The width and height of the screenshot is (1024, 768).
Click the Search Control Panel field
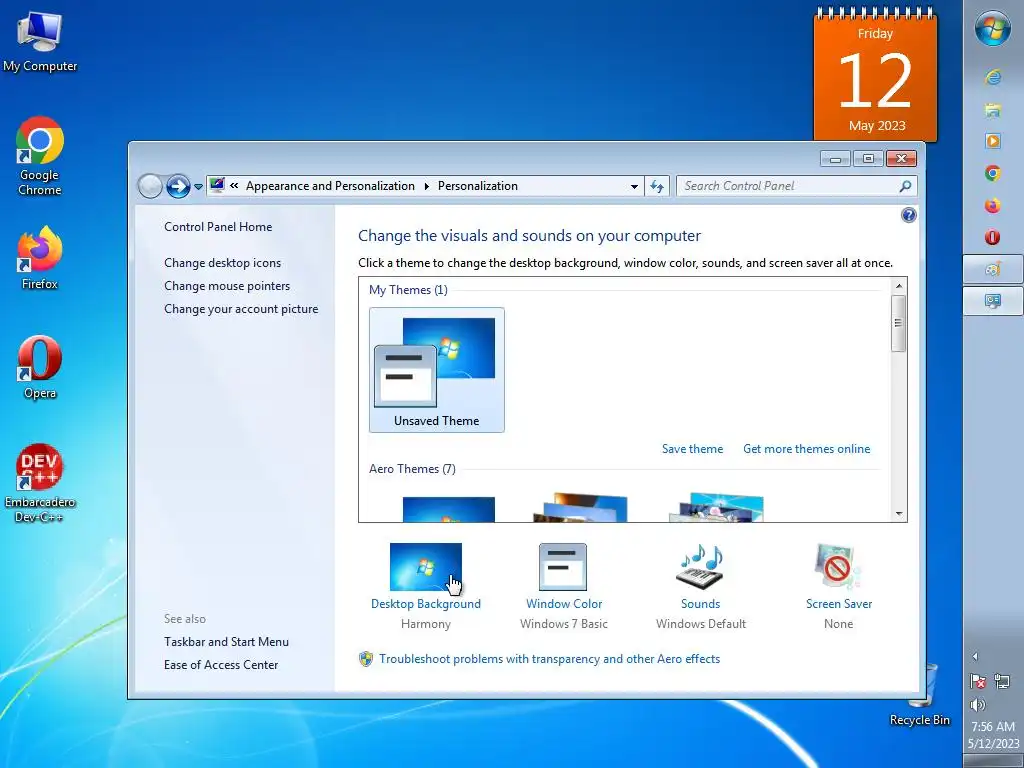[x=789, y=186]
